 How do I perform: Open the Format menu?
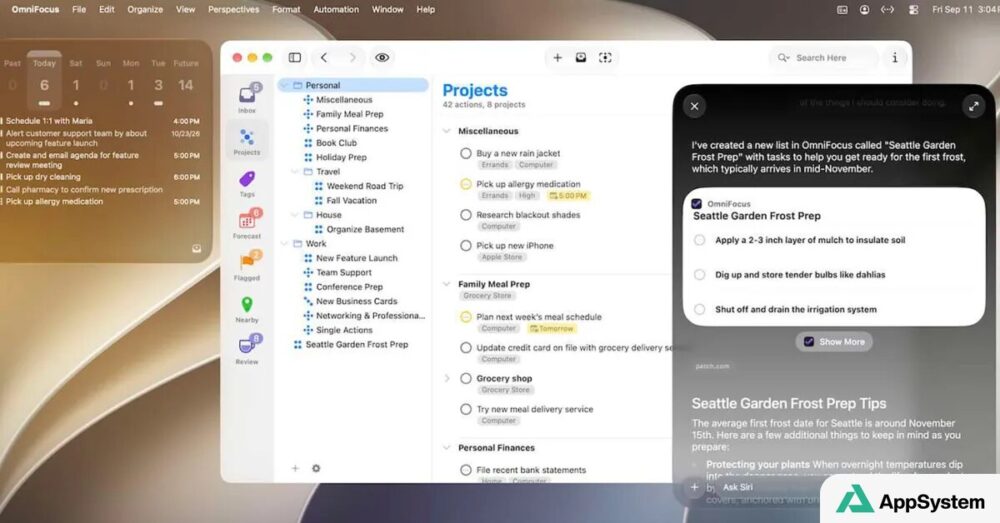(x=286, y=10)
